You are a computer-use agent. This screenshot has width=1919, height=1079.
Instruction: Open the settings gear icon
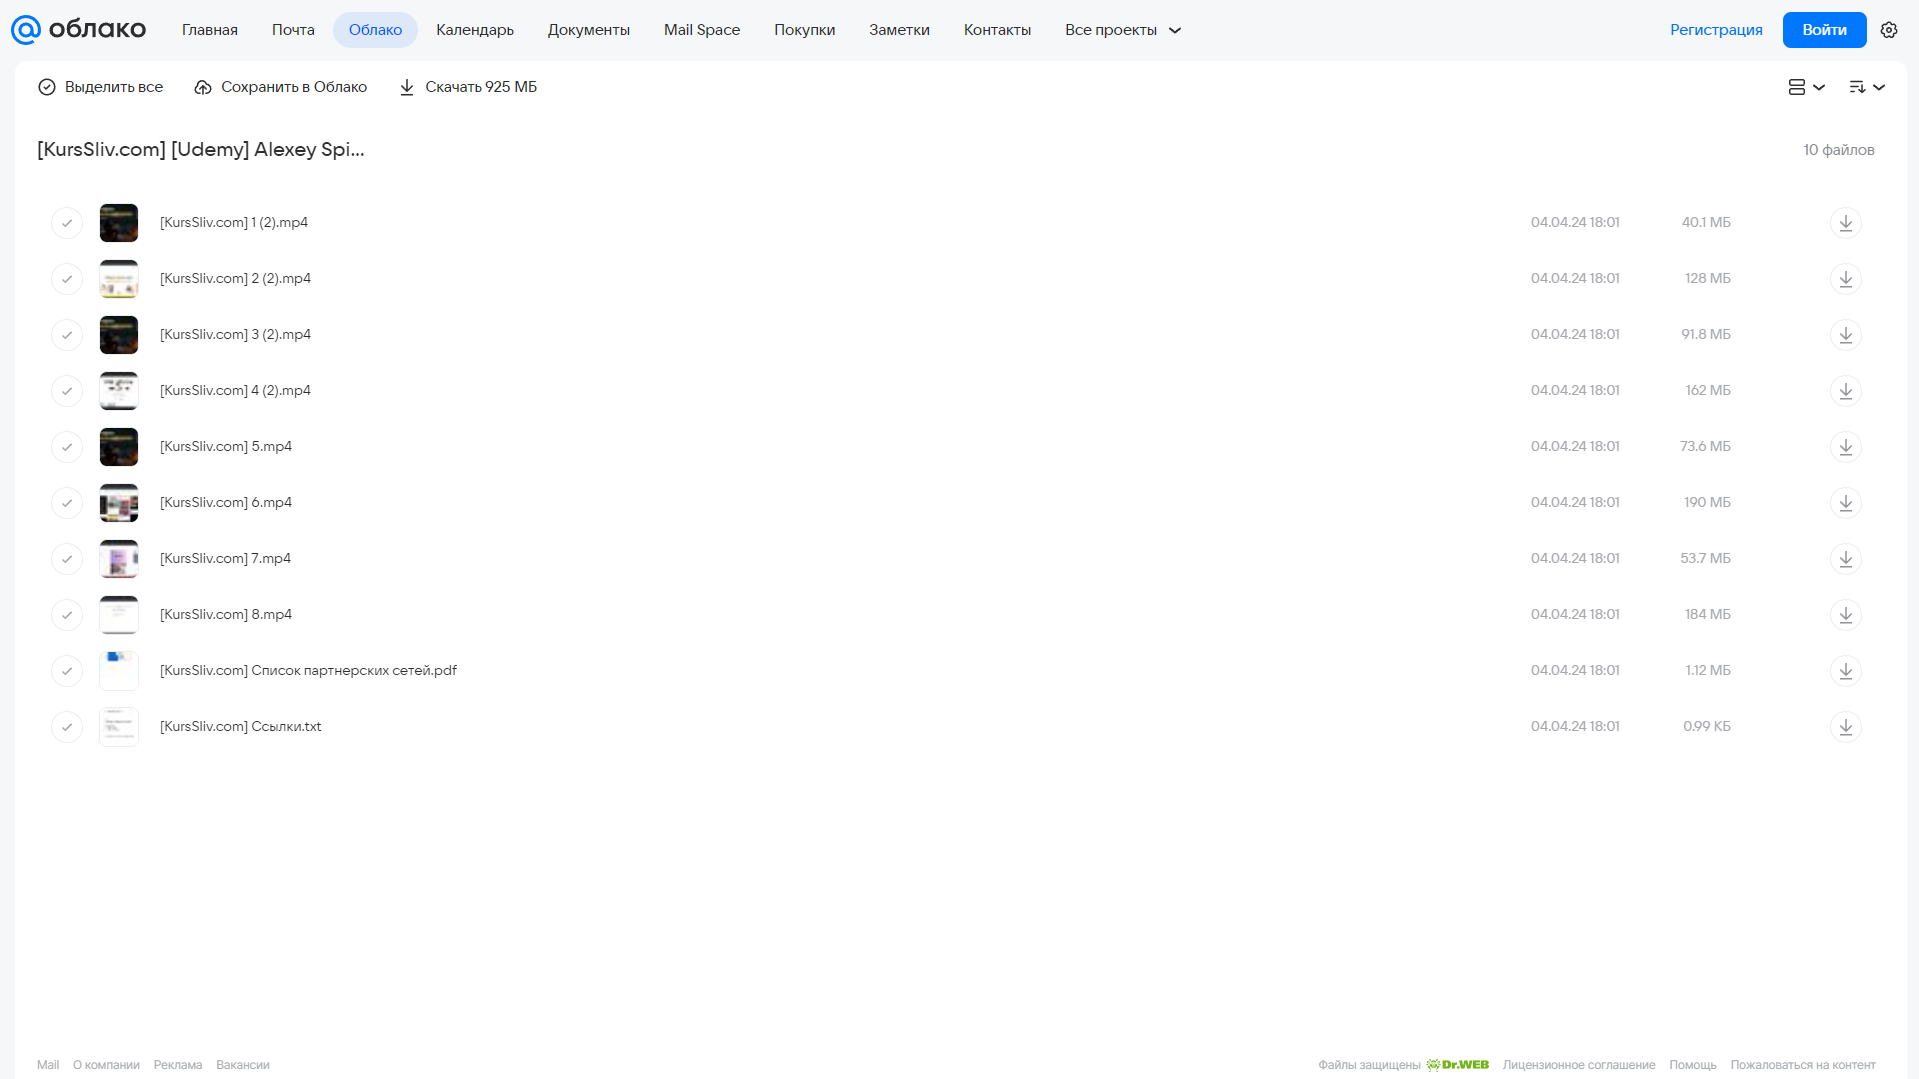(1888, 30)
